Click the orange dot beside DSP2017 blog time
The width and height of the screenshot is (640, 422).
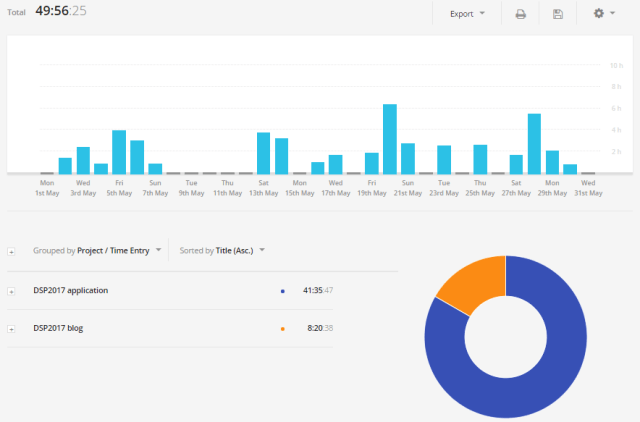point(283,329)
